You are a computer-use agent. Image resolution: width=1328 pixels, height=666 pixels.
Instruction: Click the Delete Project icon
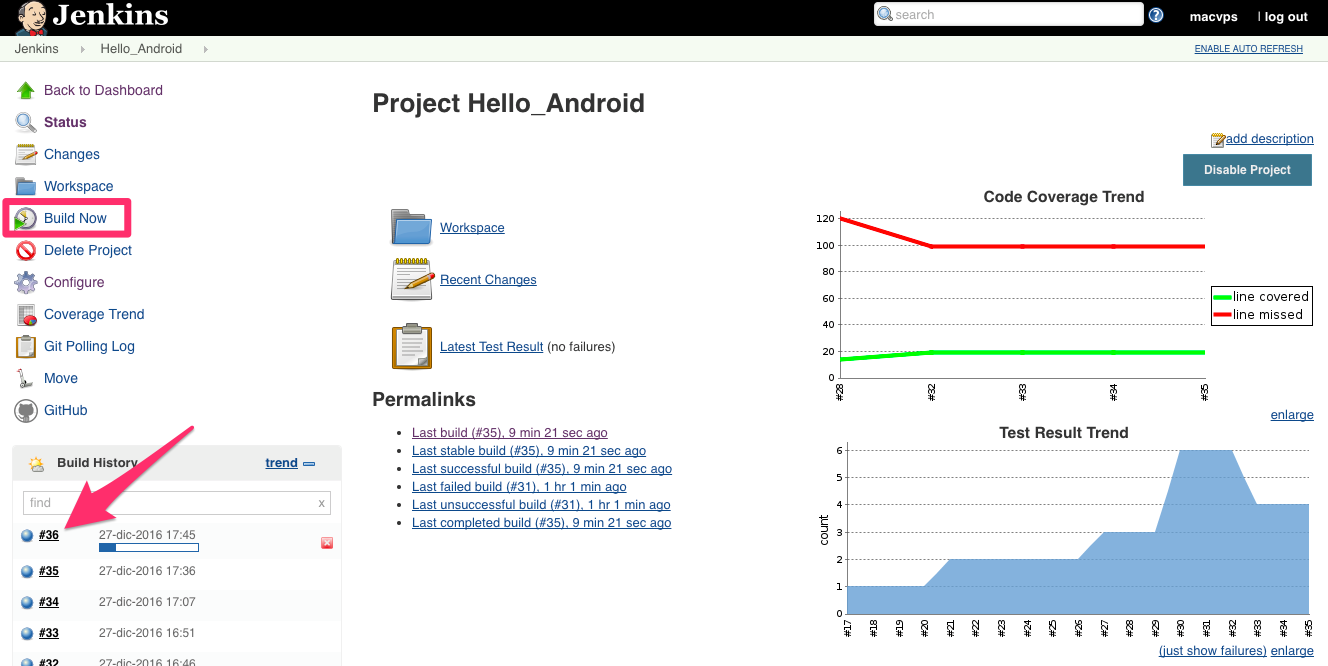point(25,250)
